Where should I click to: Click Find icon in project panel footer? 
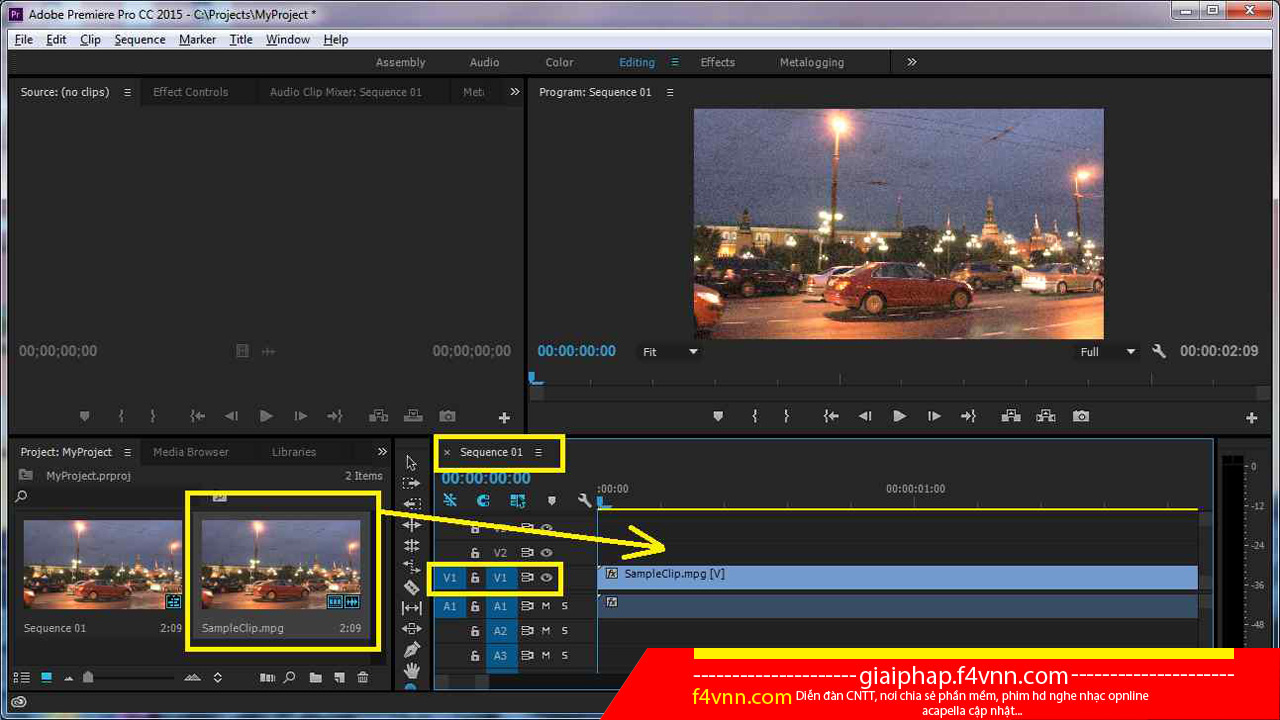coord(290,677)
